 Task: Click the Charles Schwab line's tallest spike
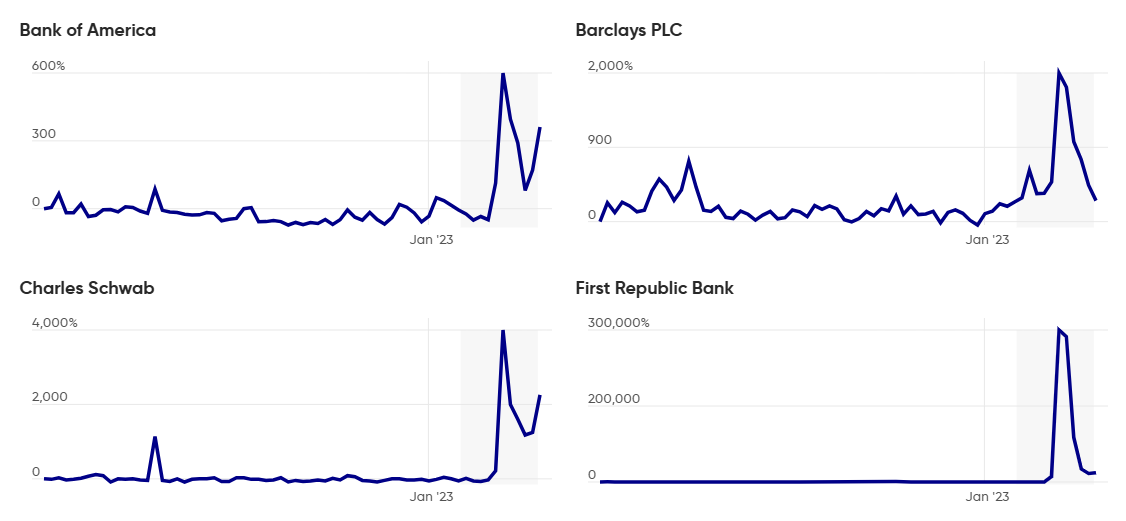[x=502, y=330]
